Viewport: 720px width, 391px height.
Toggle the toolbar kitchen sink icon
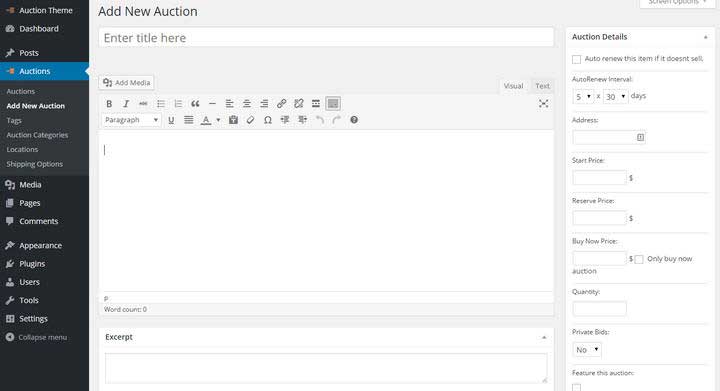(x=333, y=104)
